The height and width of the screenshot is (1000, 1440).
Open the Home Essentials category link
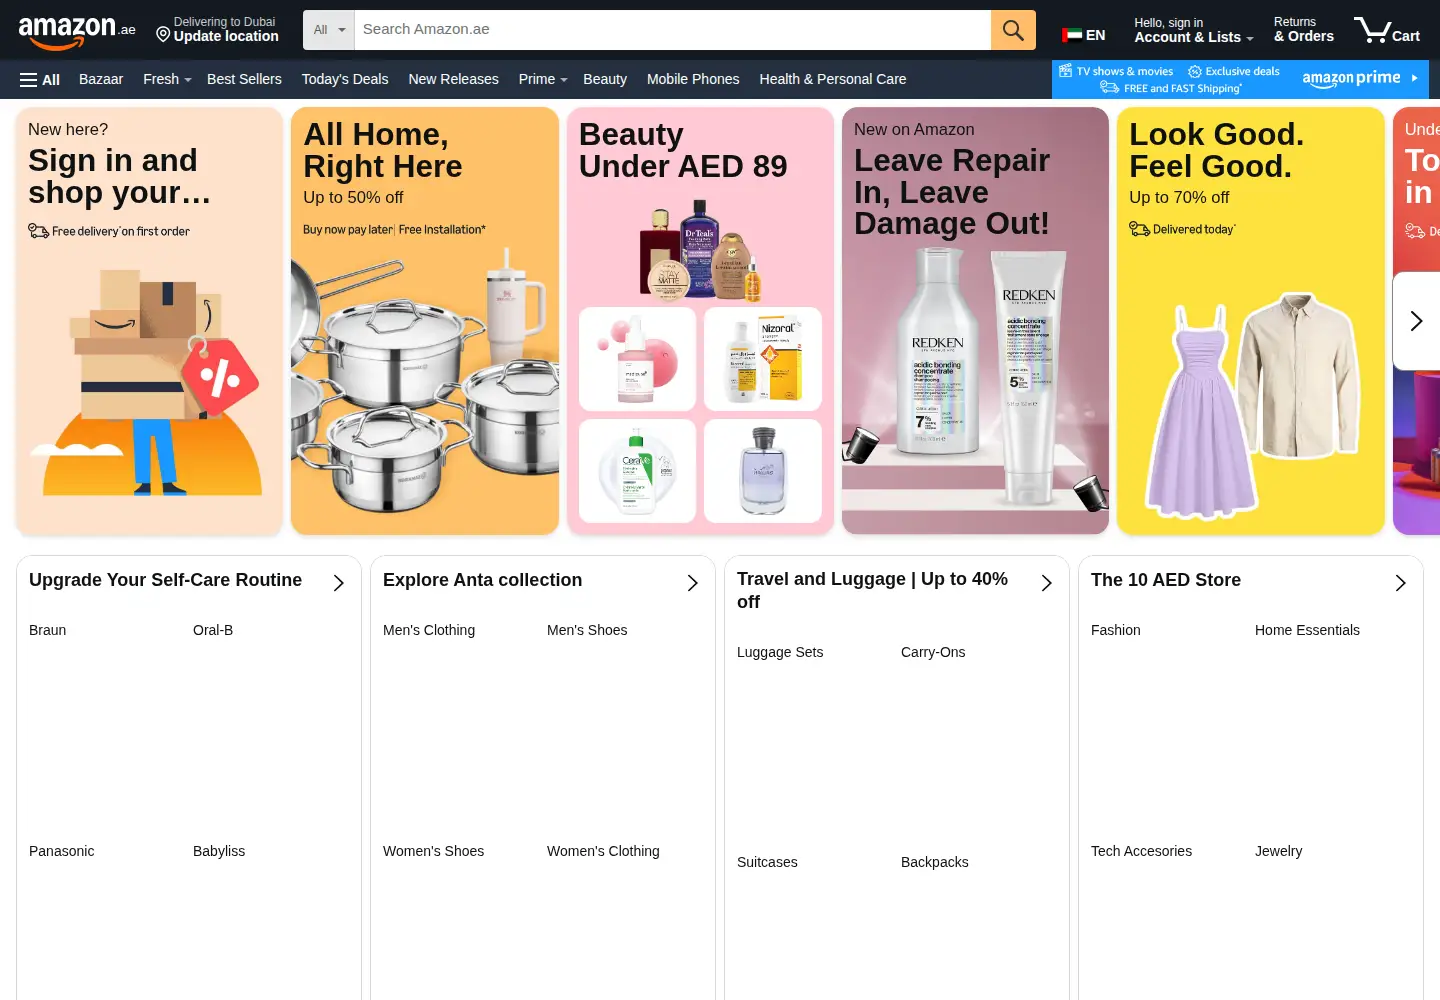1307,630
